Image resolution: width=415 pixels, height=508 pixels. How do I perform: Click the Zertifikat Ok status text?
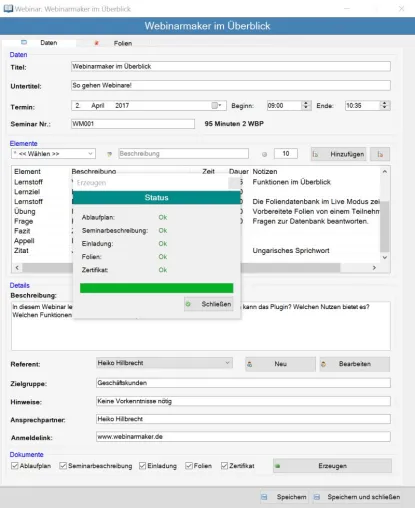click(163, 270)
